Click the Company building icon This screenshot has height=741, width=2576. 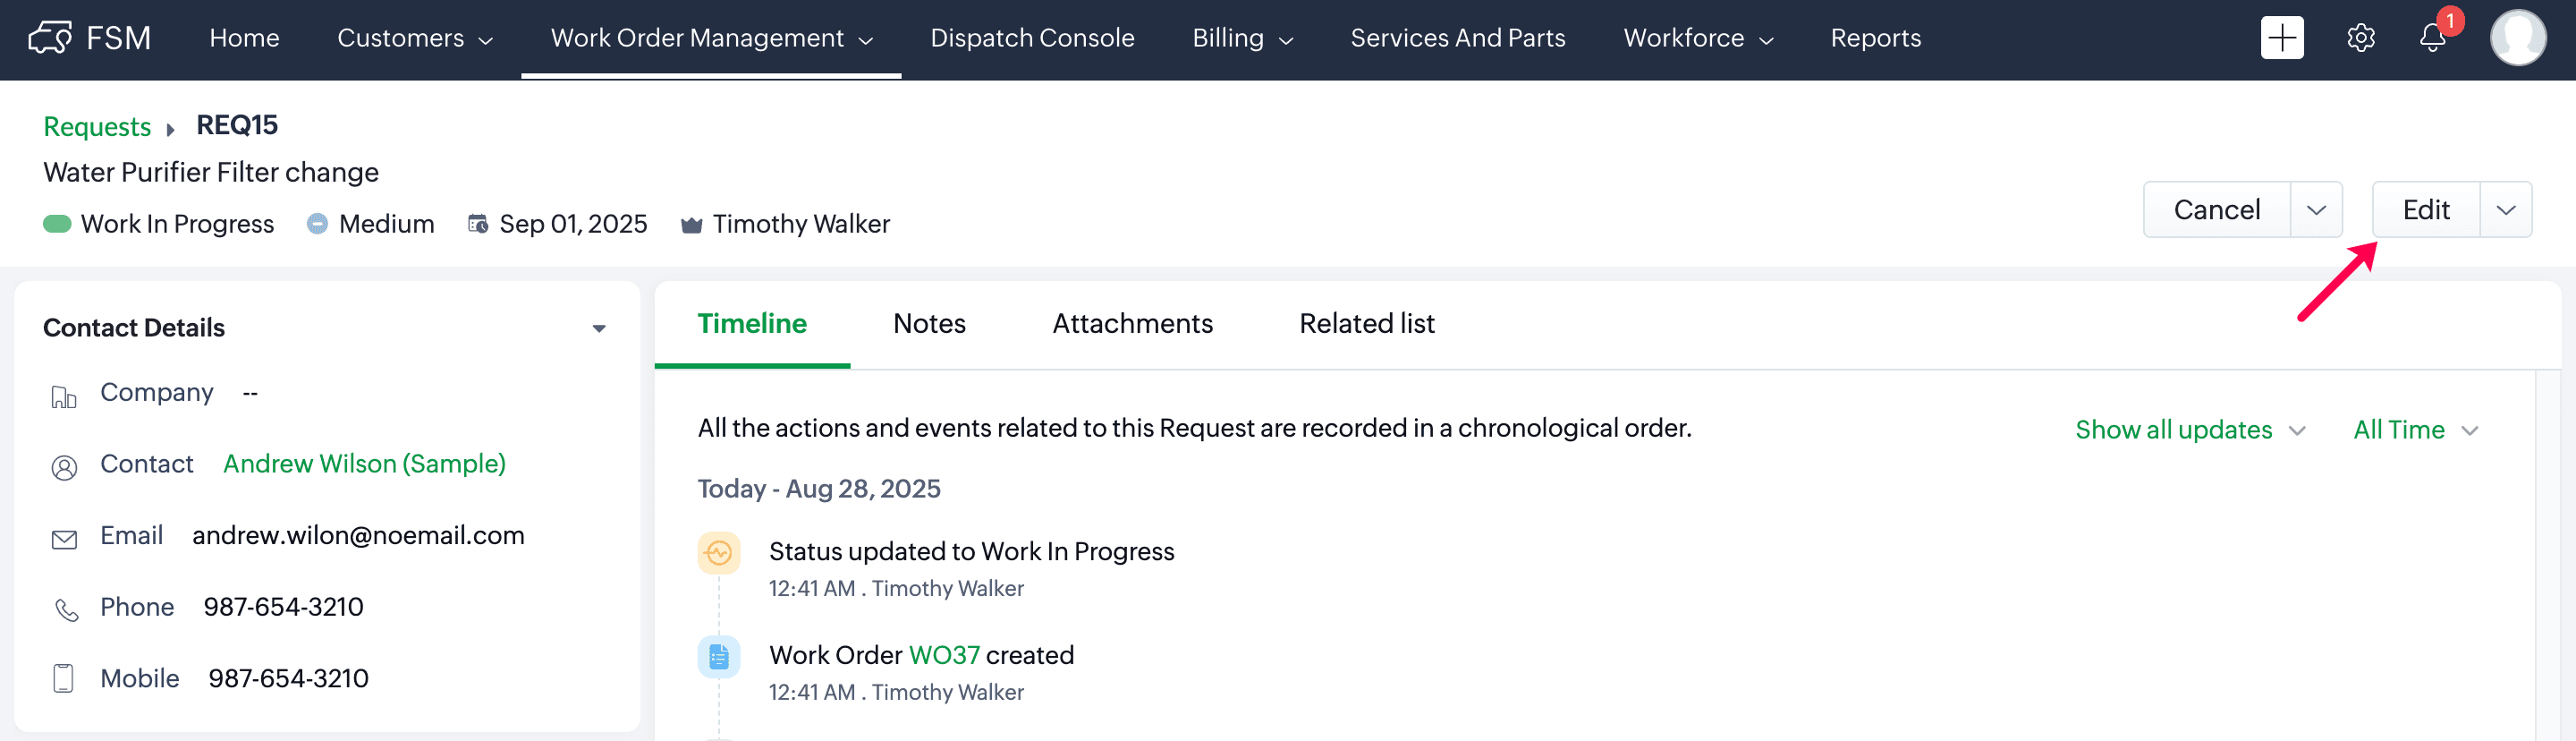click(x=64, y=397)
